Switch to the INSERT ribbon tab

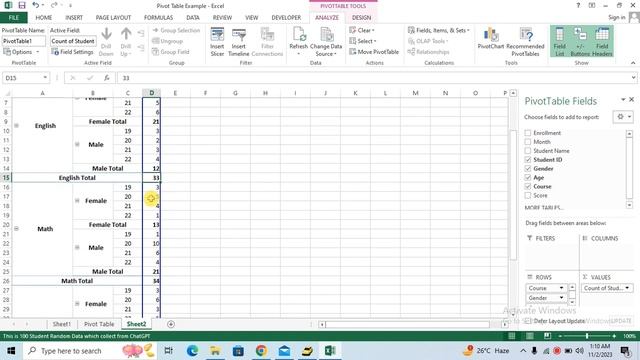(74, 18)
